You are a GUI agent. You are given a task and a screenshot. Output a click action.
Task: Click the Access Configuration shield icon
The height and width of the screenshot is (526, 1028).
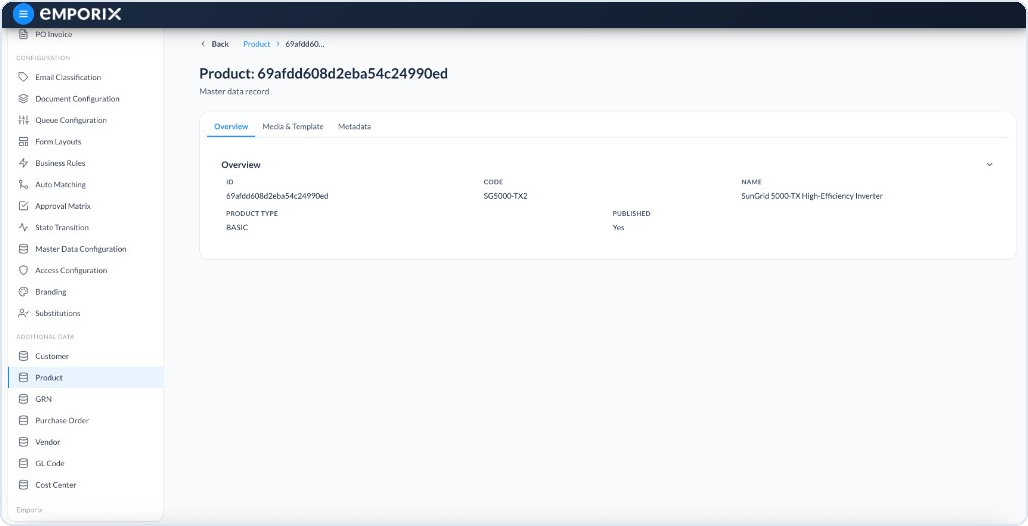click(x=24, y=270)
